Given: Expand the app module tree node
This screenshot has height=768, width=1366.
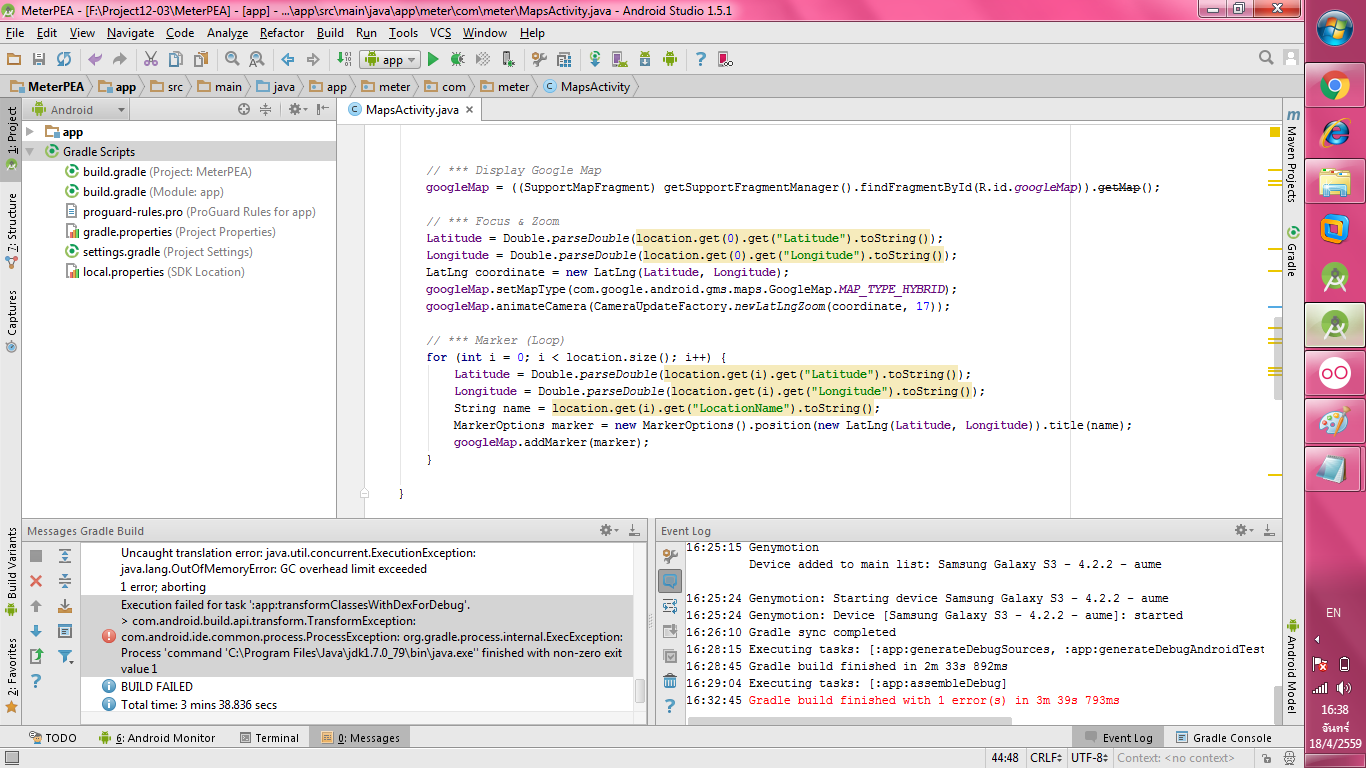Looking at the screenshot, I should 30,132.
